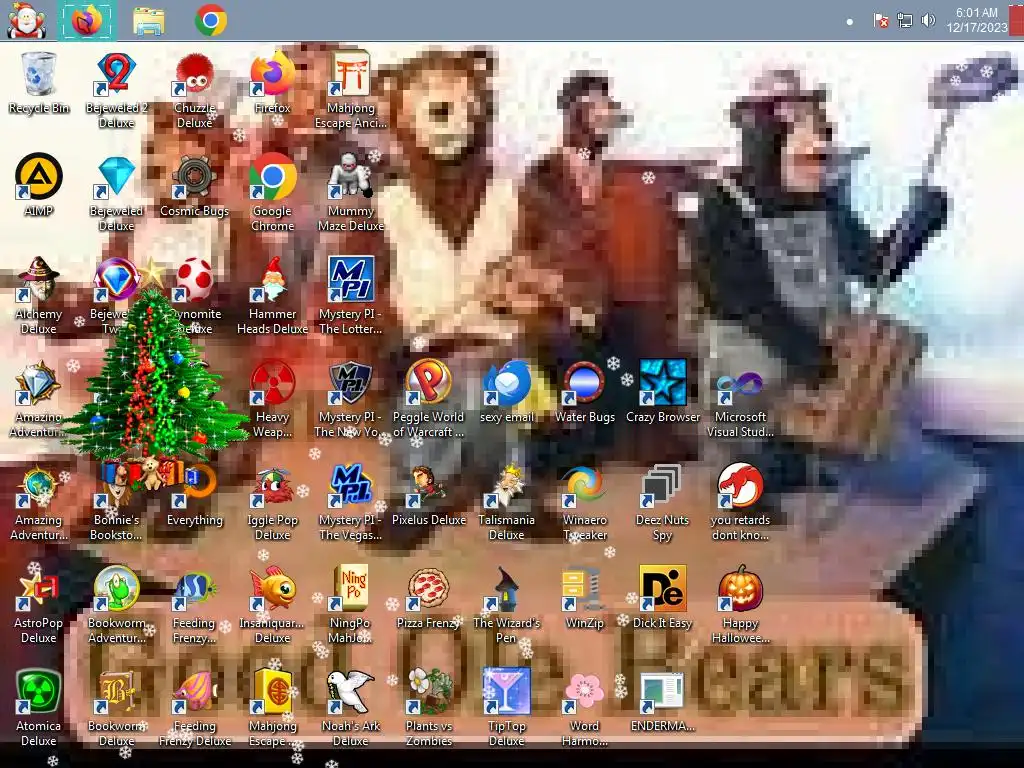Viewport: 1024px width, 768px height.
Task: Open Bookworm Deluxe shortcut
Action: (x=116, y=708)
